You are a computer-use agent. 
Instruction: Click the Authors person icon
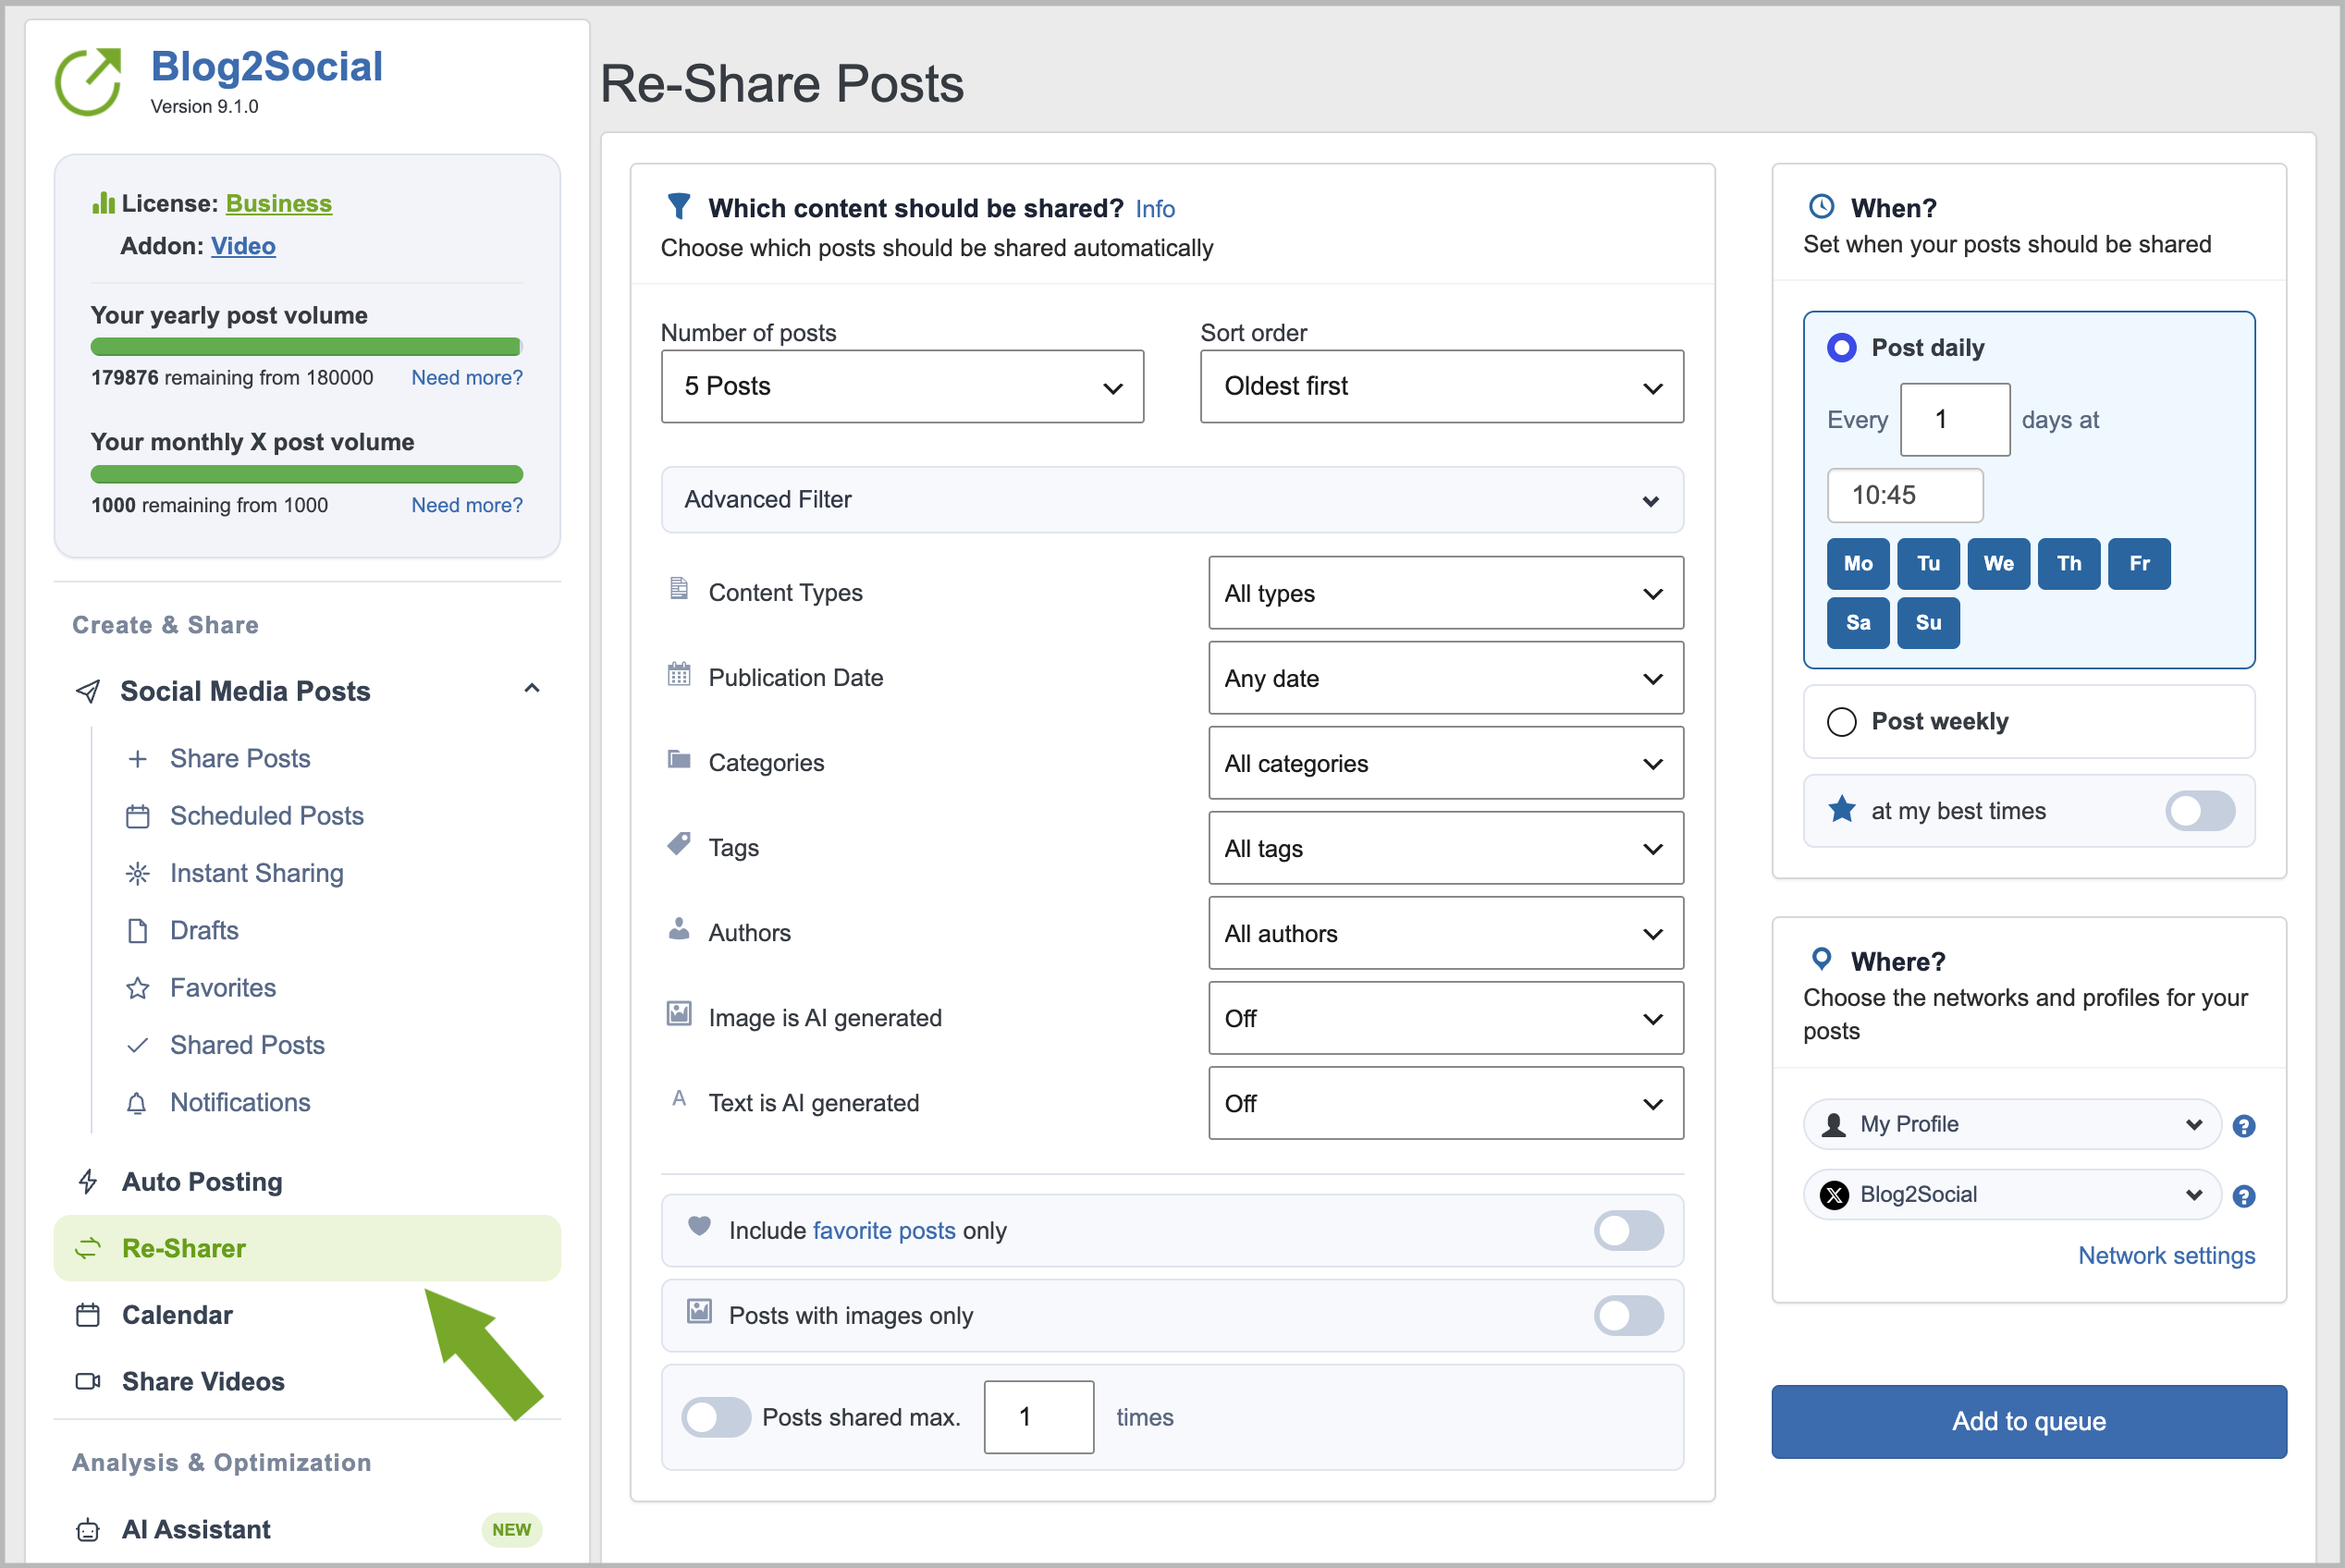(x=679, y=929)
